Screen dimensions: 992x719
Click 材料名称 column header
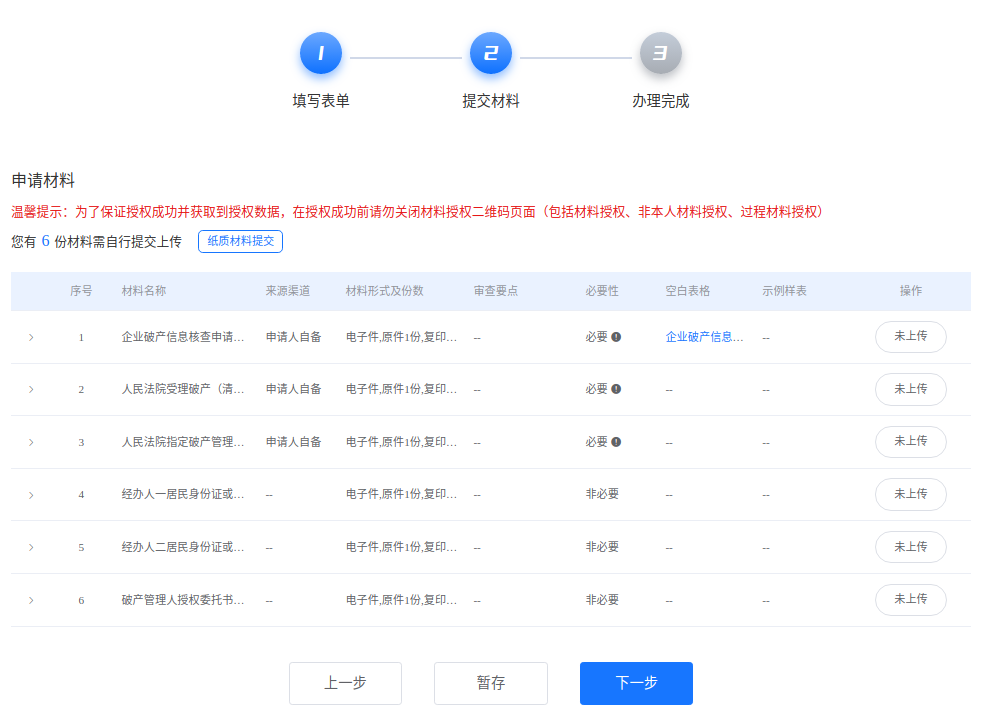point(144,291)
